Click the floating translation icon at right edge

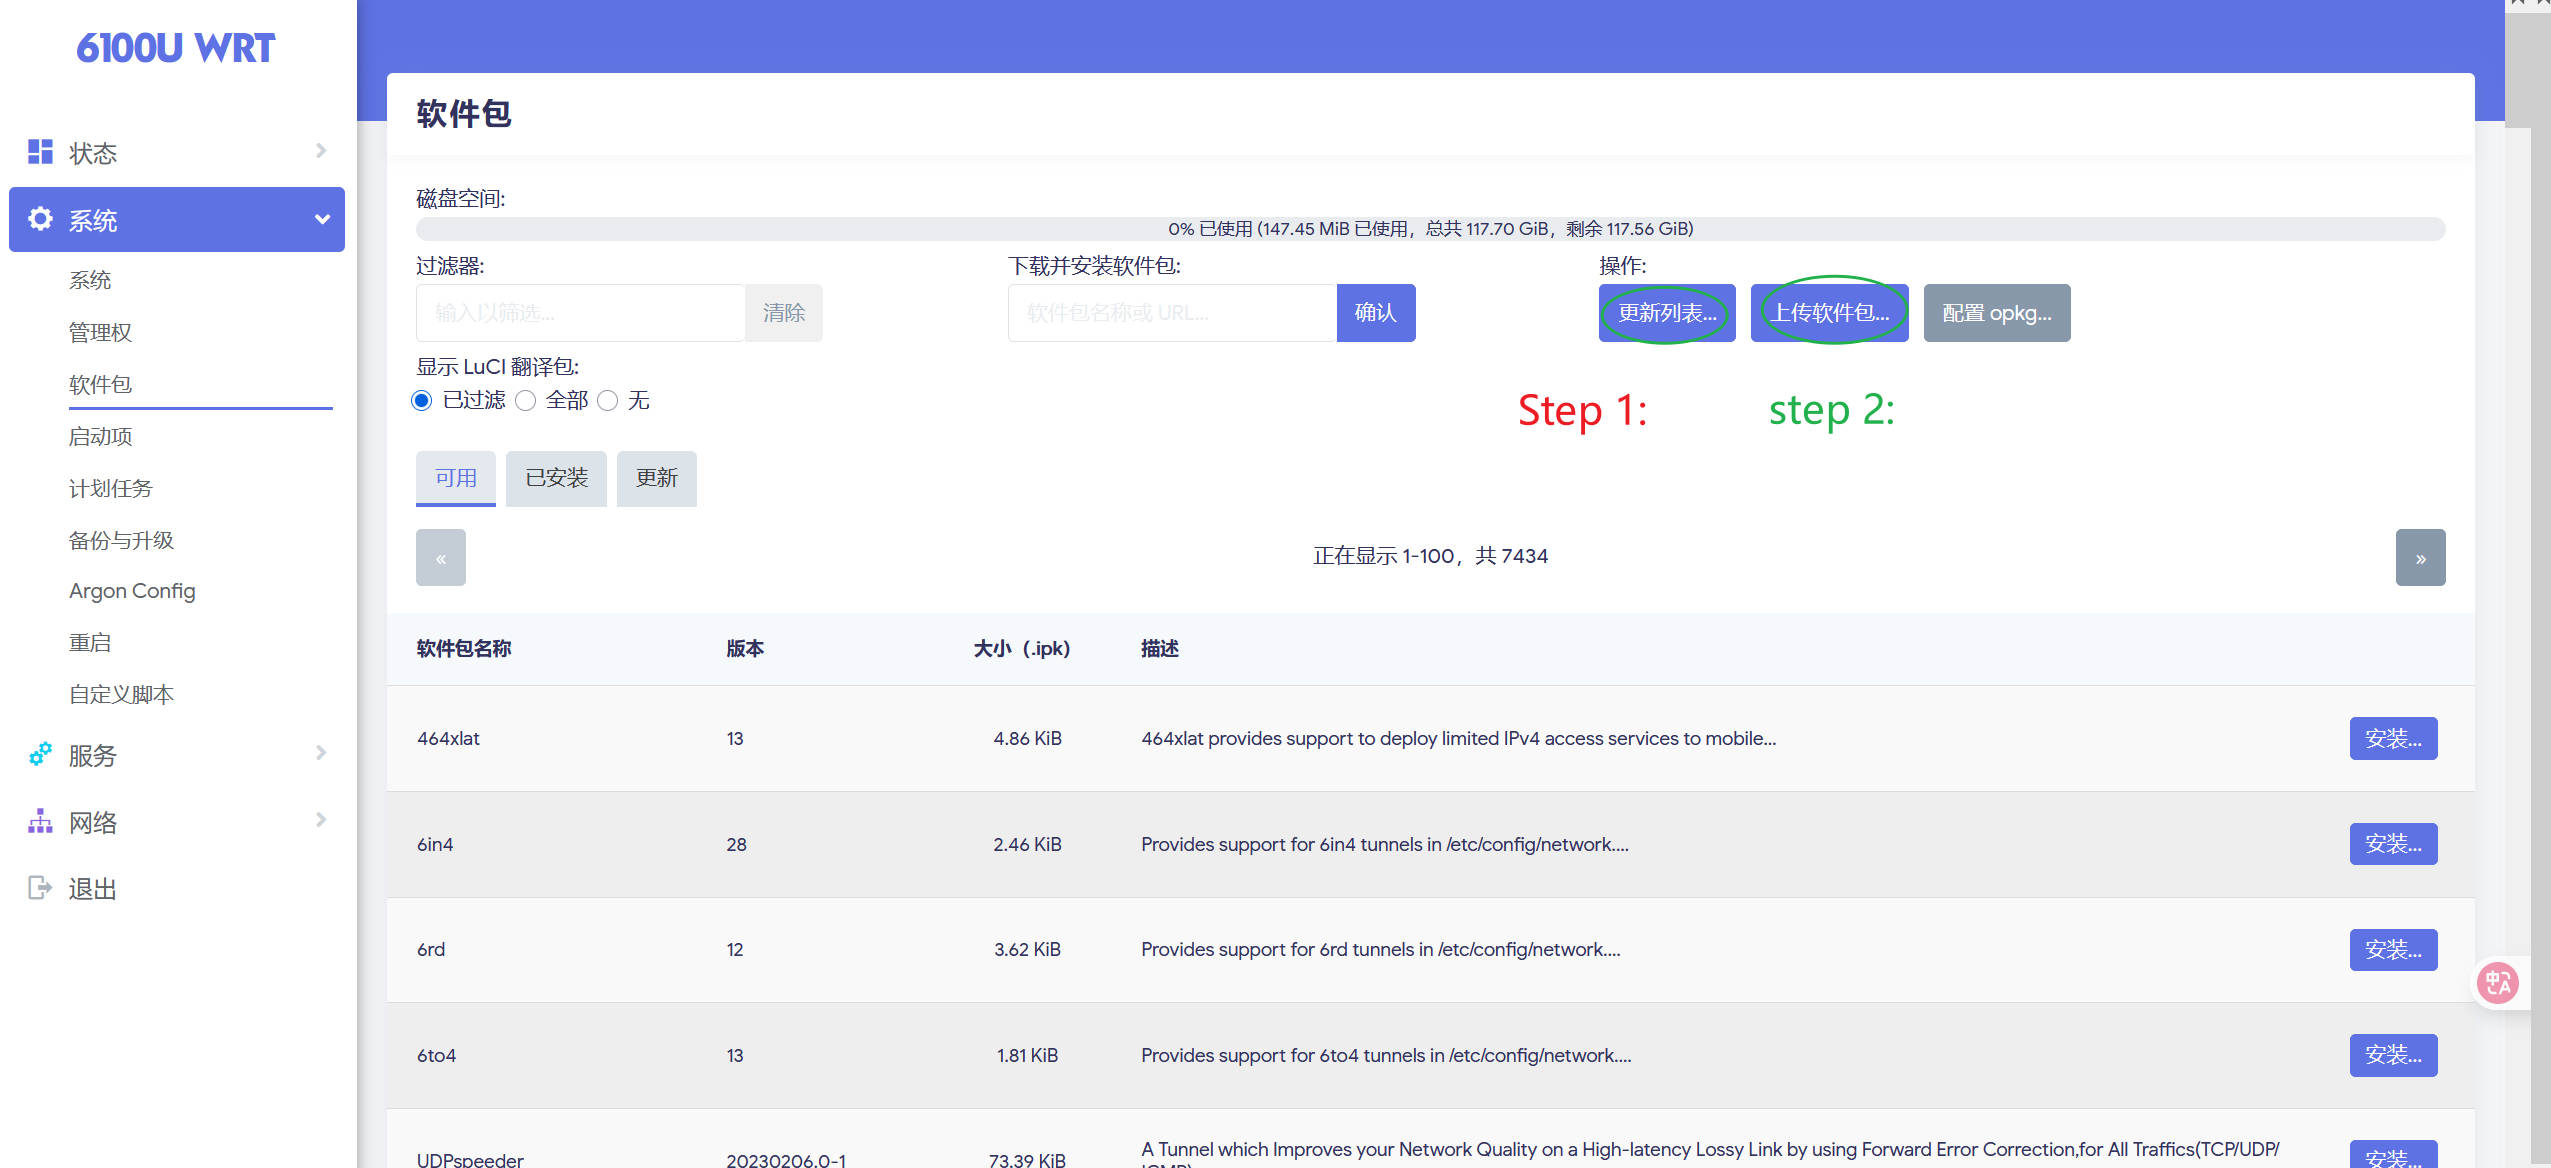tap(2497, 983)
